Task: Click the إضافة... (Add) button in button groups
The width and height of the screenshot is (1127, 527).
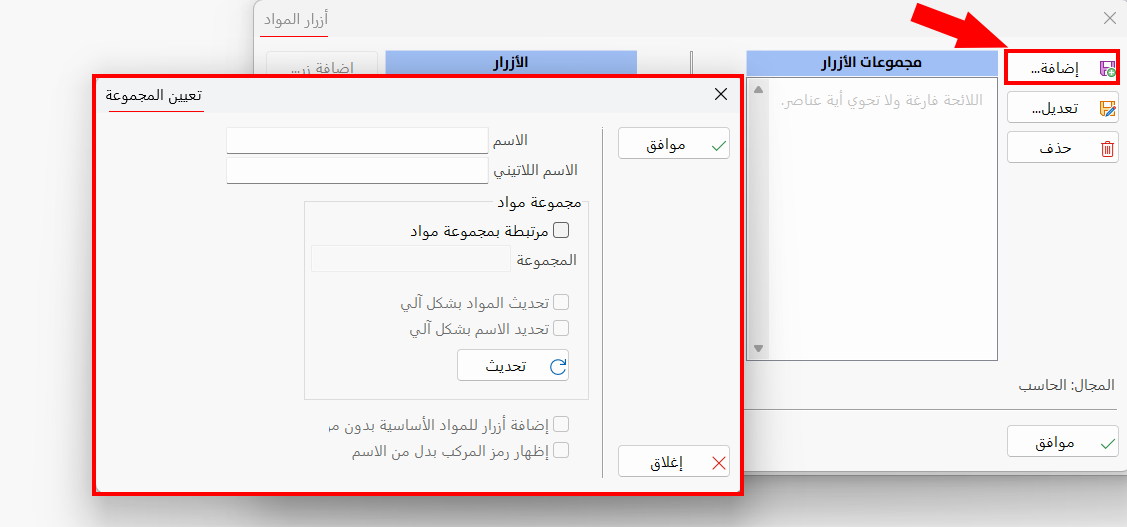Action: (1062, 68)
